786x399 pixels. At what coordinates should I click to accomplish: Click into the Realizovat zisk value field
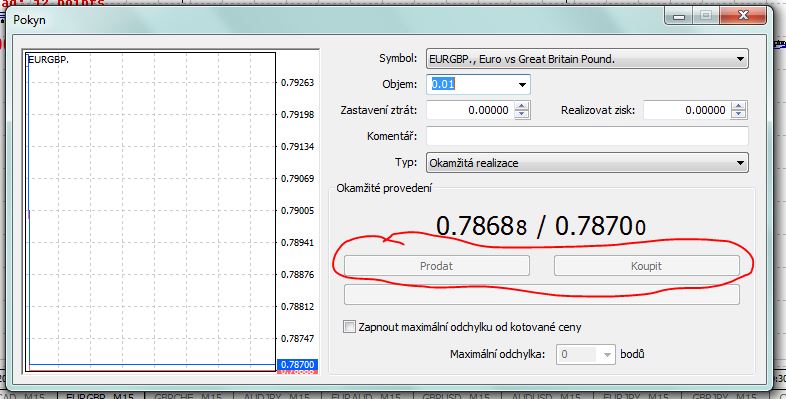click(x=687, y=110)
